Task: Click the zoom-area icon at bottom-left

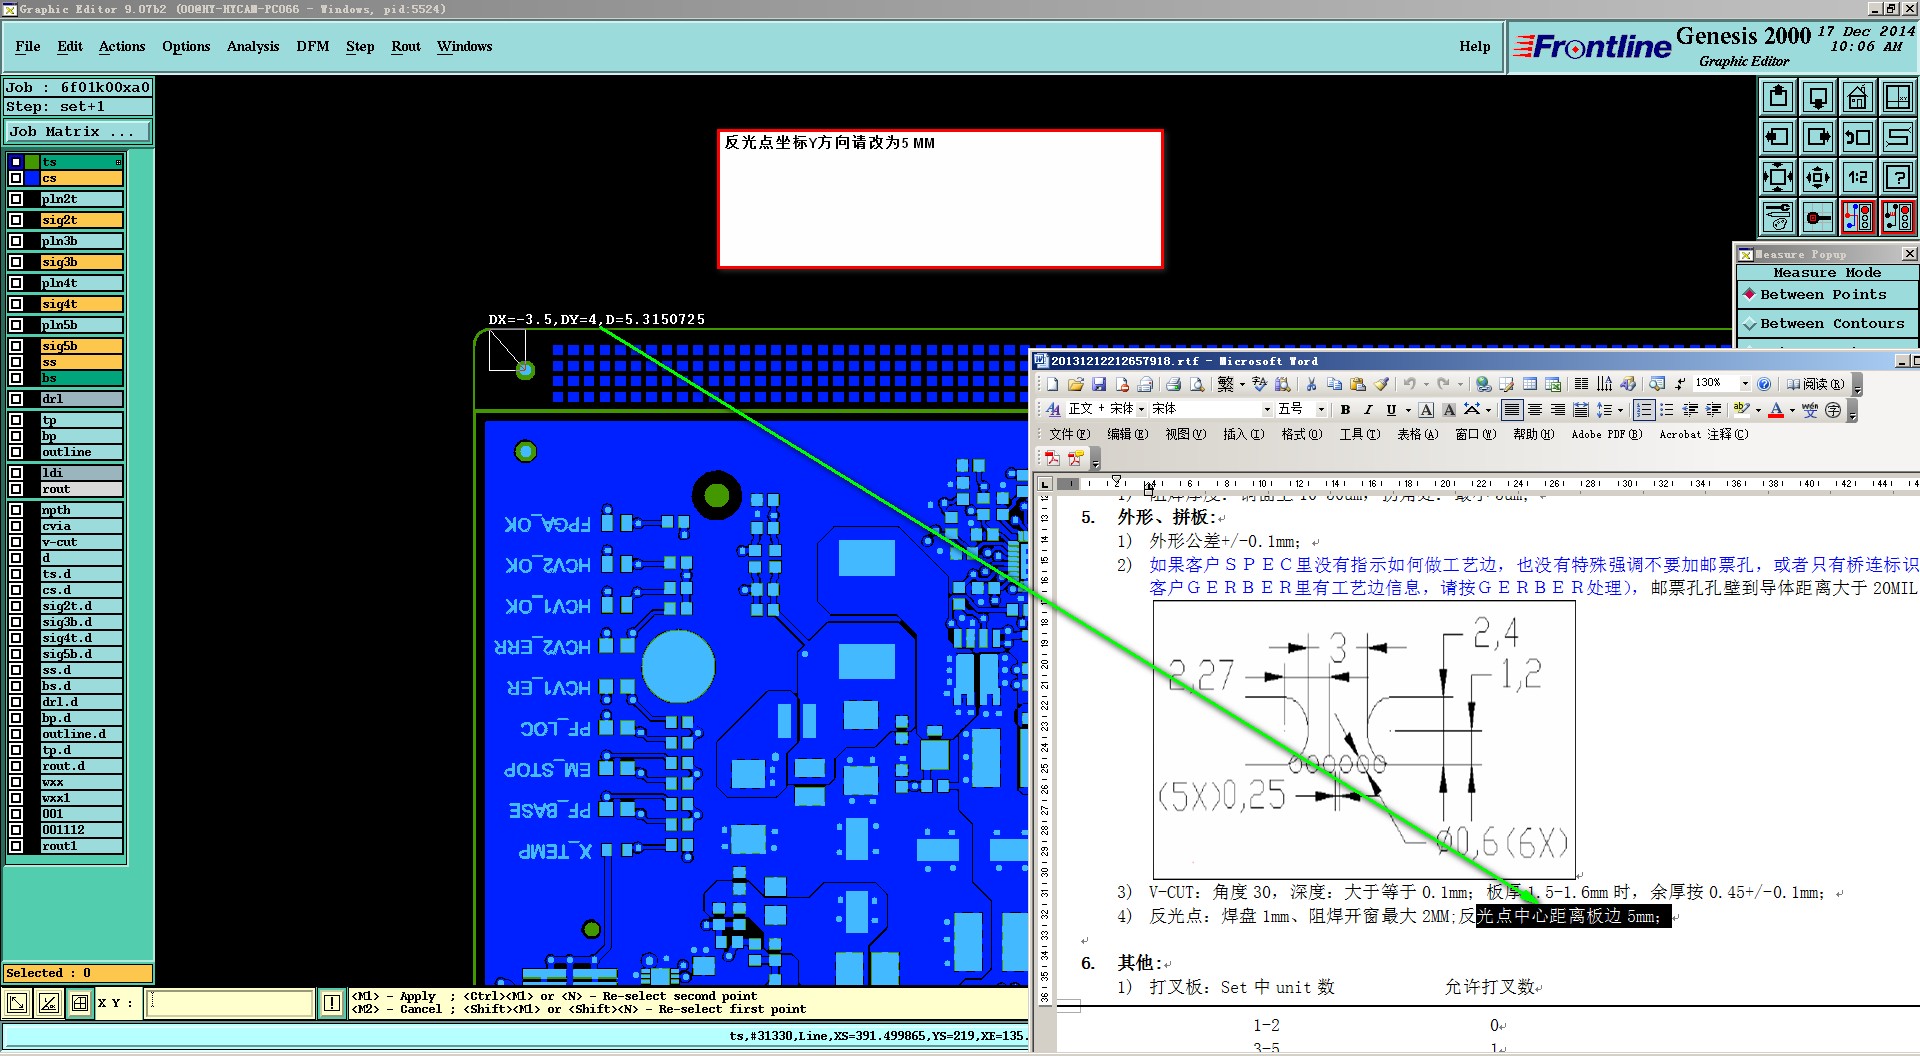Action: 17,1003
